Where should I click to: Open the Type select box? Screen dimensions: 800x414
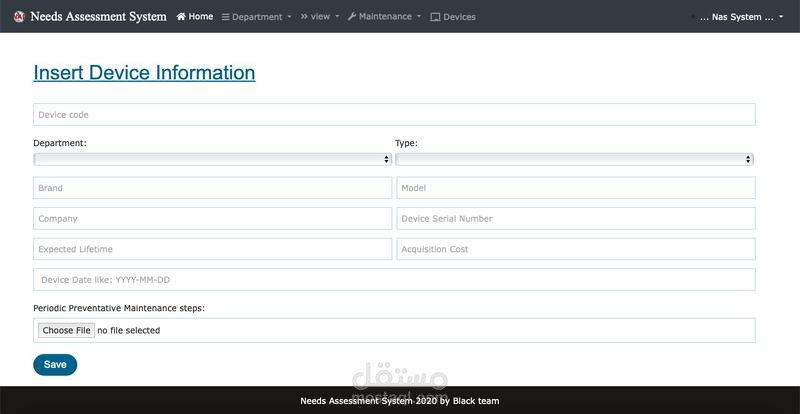(574, 159)
